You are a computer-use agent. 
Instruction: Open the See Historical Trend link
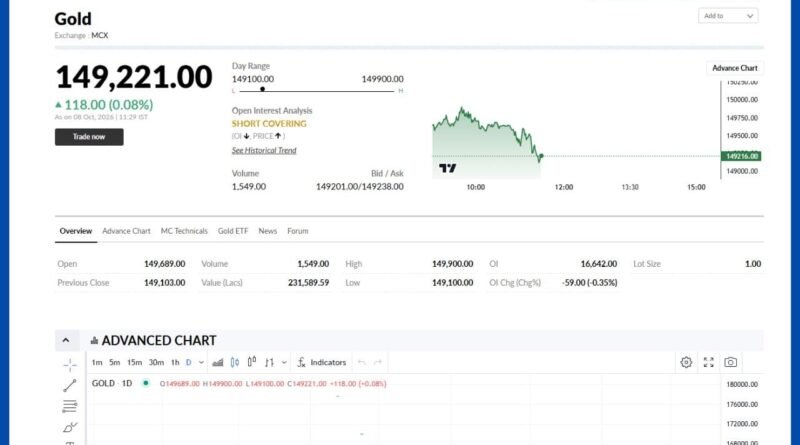tap(264, 150)
